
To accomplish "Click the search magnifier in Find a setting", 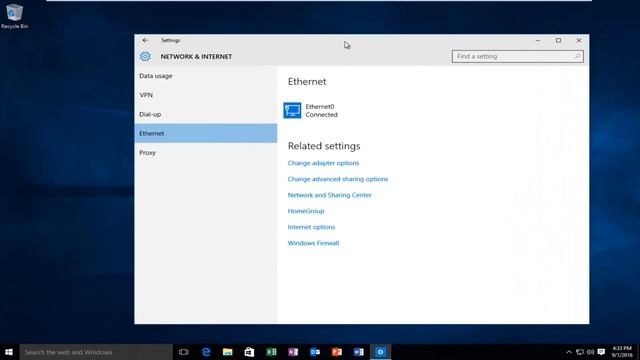I will [577, 56].
